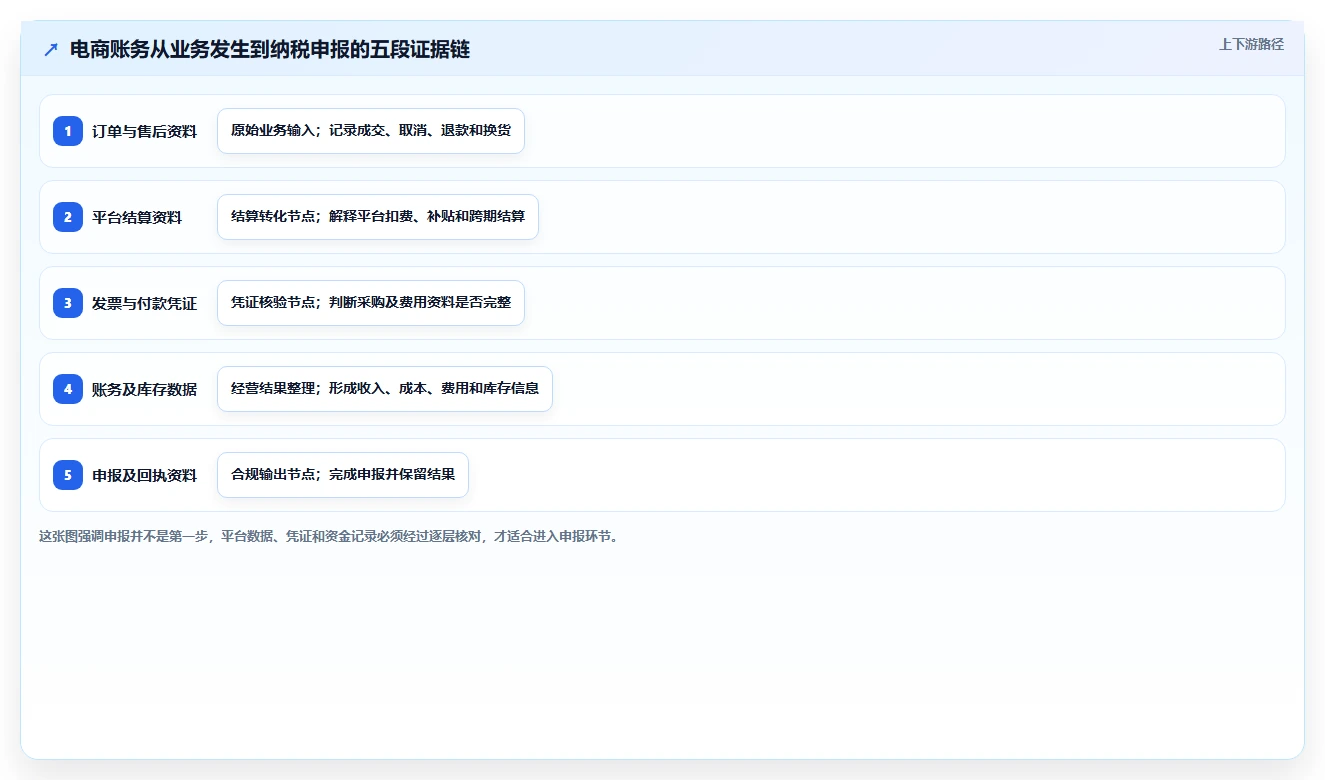1325x780 pixels.
Task: Select the 发票与付款凭证 label
Action: pos(145,303)
